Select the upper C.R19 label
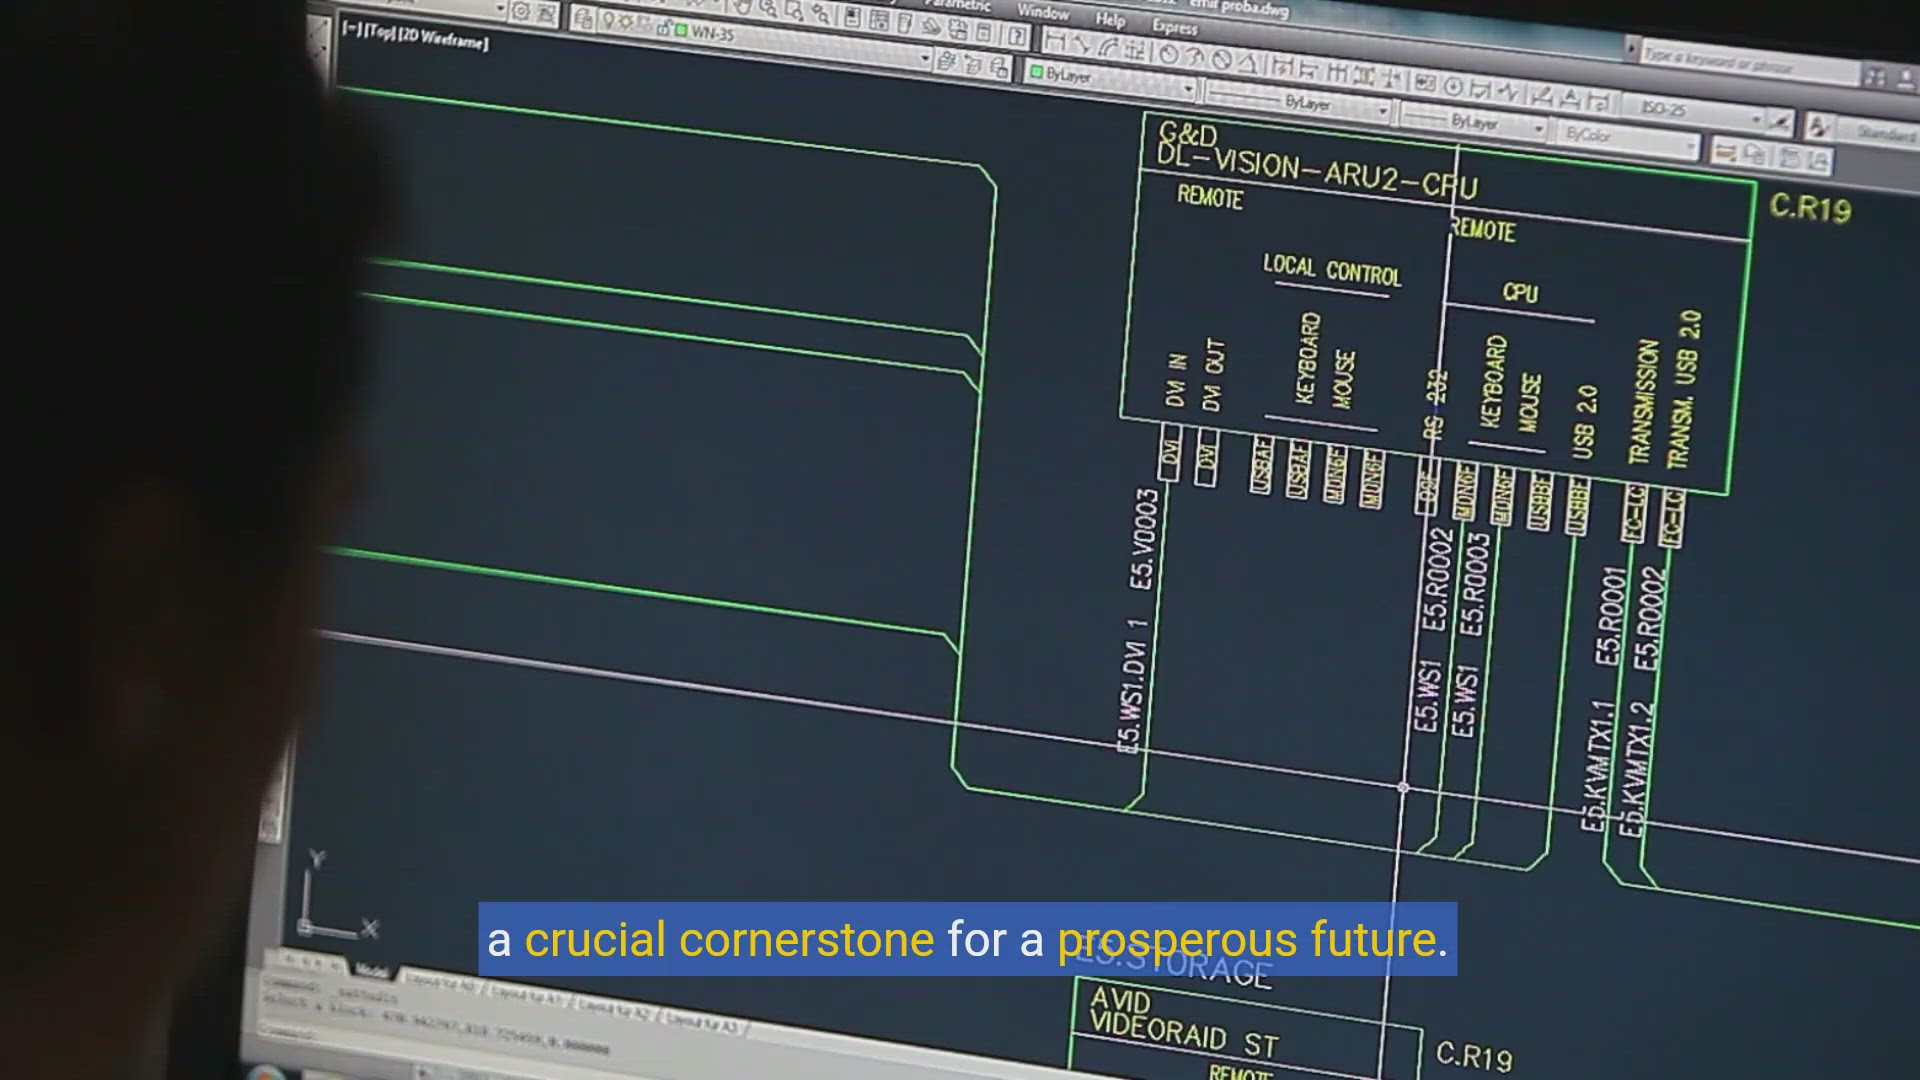The width and height of the screenshot is (1920, 1080). click(1810, 207)
